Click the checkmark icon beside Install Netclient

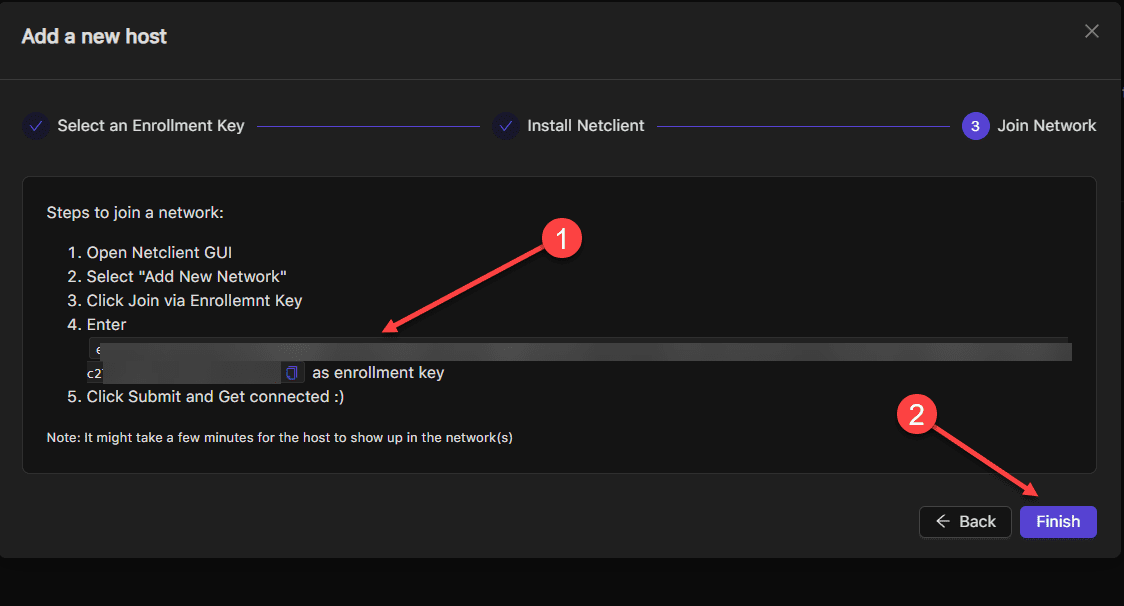[506, 126]
